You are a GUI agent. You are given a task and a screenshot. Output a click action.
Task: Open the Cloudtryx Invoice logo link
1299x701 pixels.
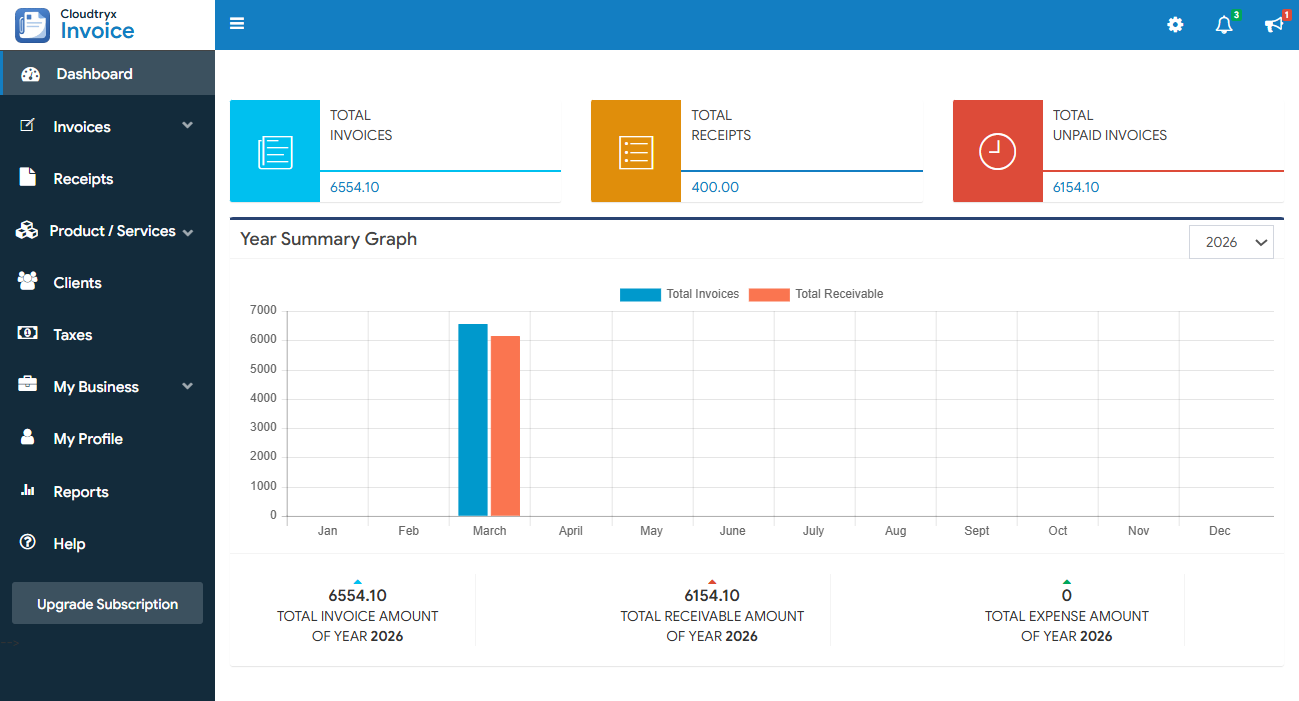click(x=95, y=24)
